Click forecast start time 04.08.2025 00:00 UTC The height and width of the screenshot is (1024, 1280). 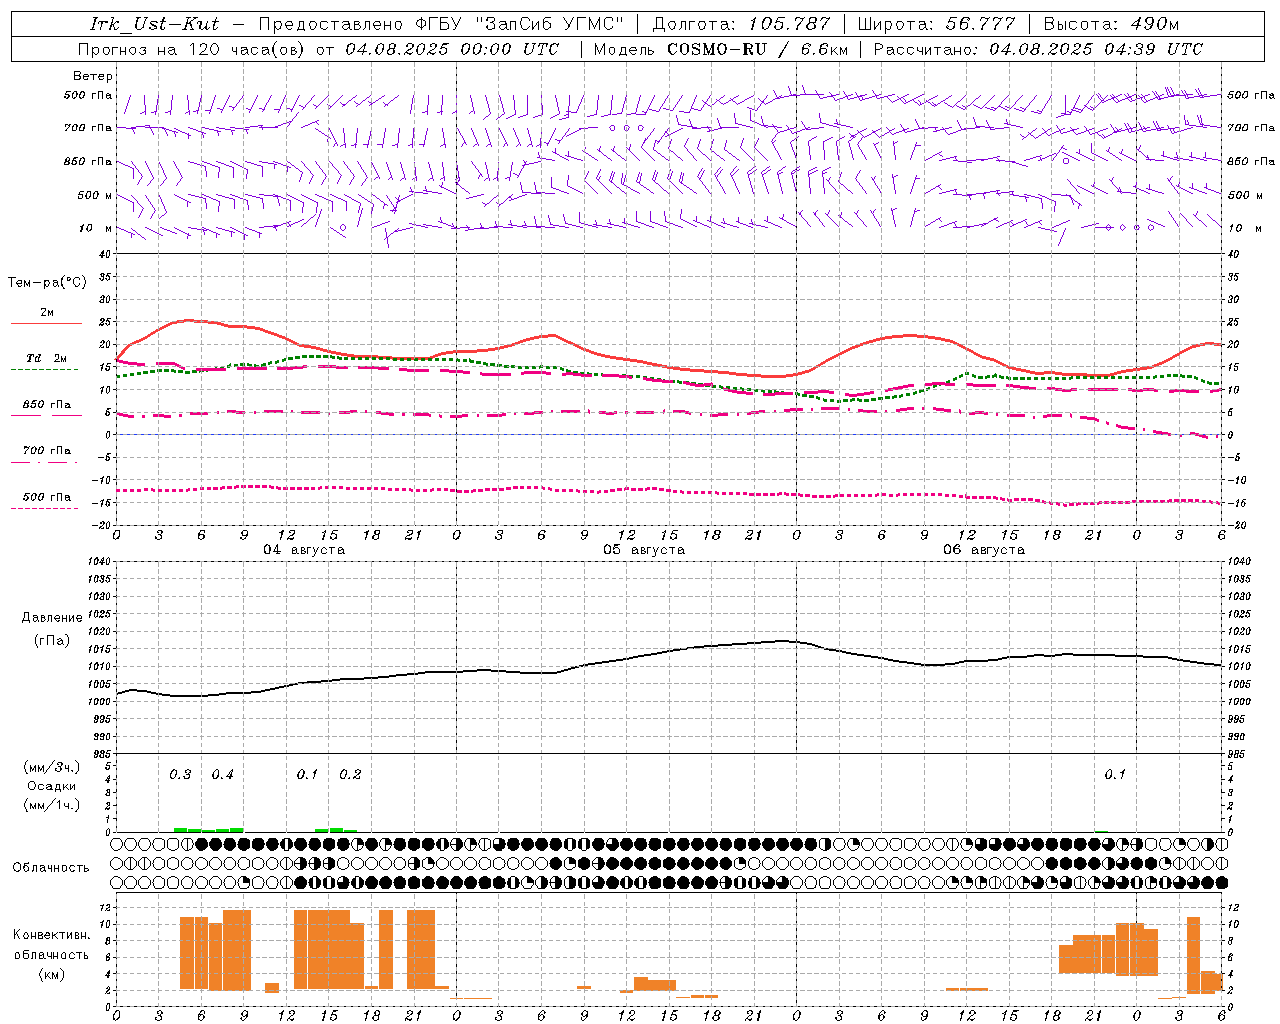tap(452, 49)
